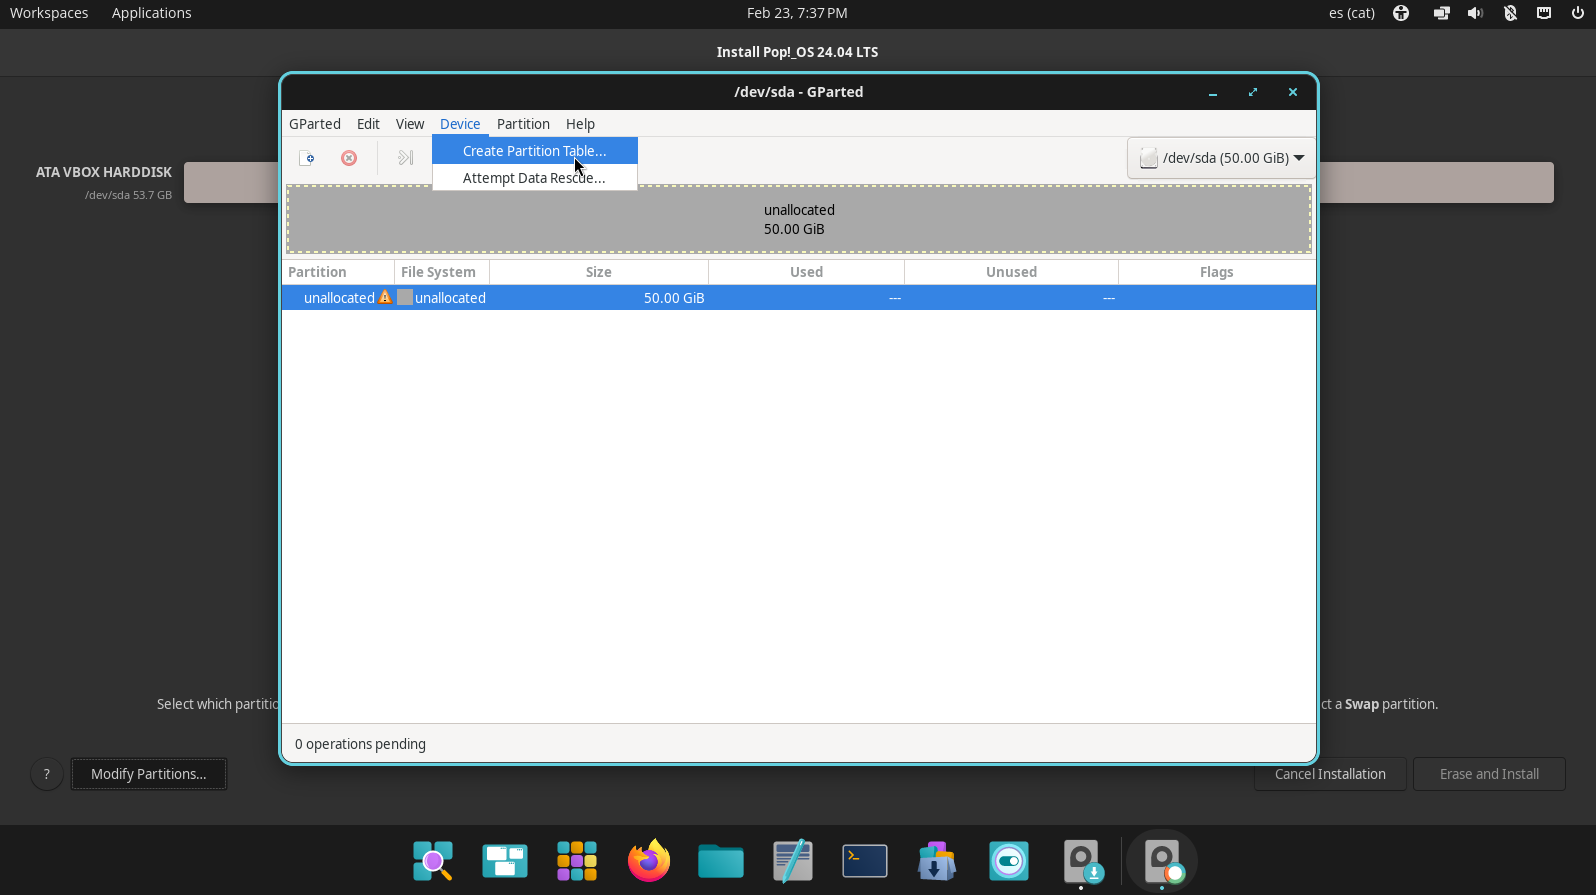Open the es (cat) keyboard layout menu

(x=1351, y=13)
